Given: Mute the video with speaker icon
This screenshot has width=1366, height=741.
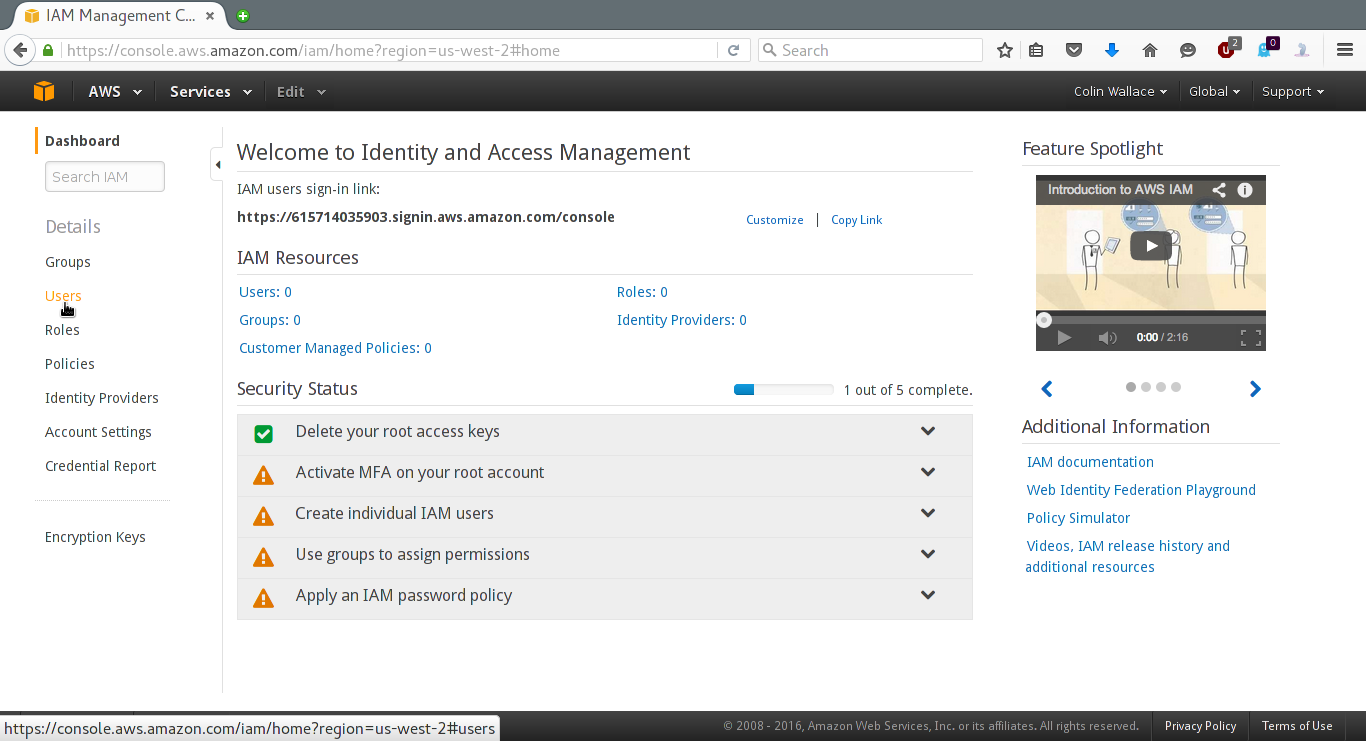Looking at the screenshot, I should click(1107, 338).
